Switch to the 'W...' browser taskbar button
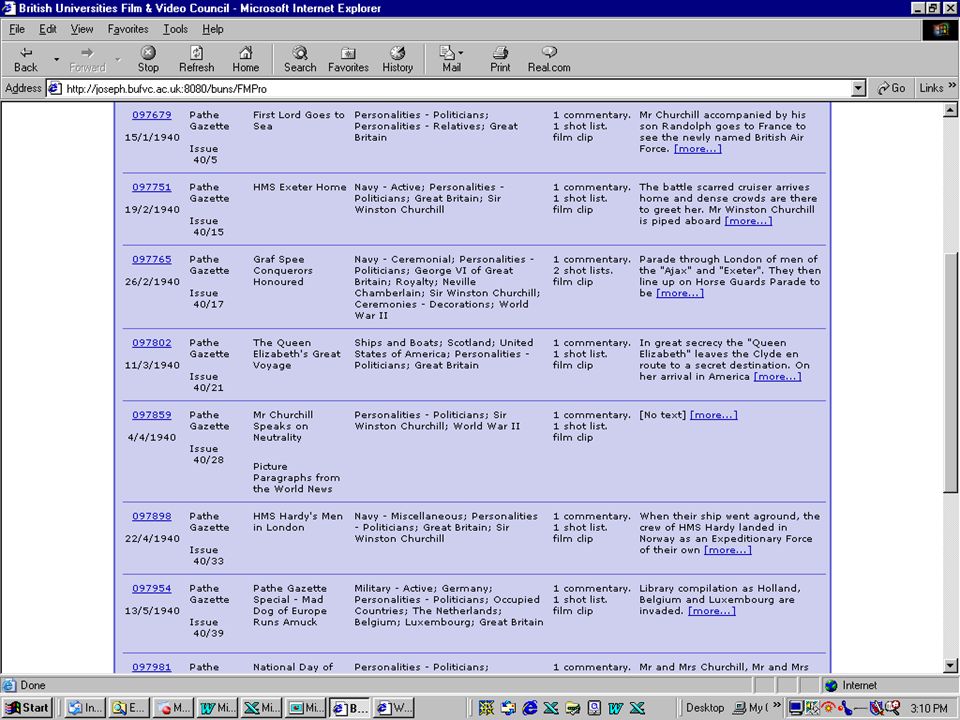The height and width of the screenshot is (720, 960). [x=394, y=708]
